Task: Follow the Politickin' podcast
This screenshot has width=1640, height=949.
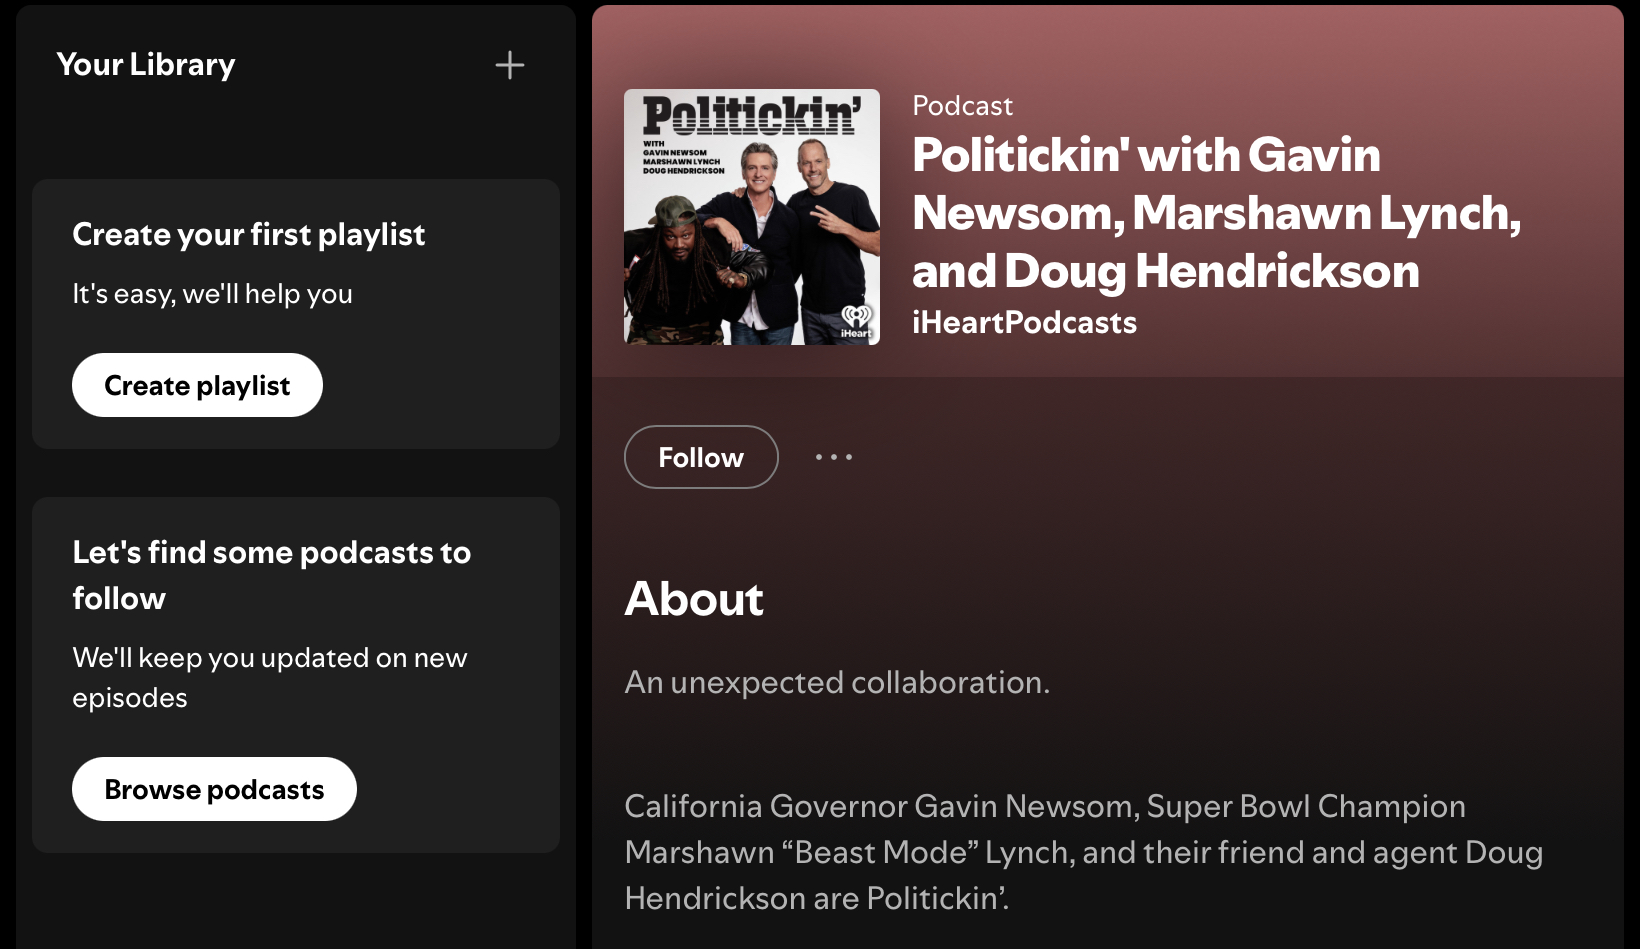Action: [x=701, y=457]
